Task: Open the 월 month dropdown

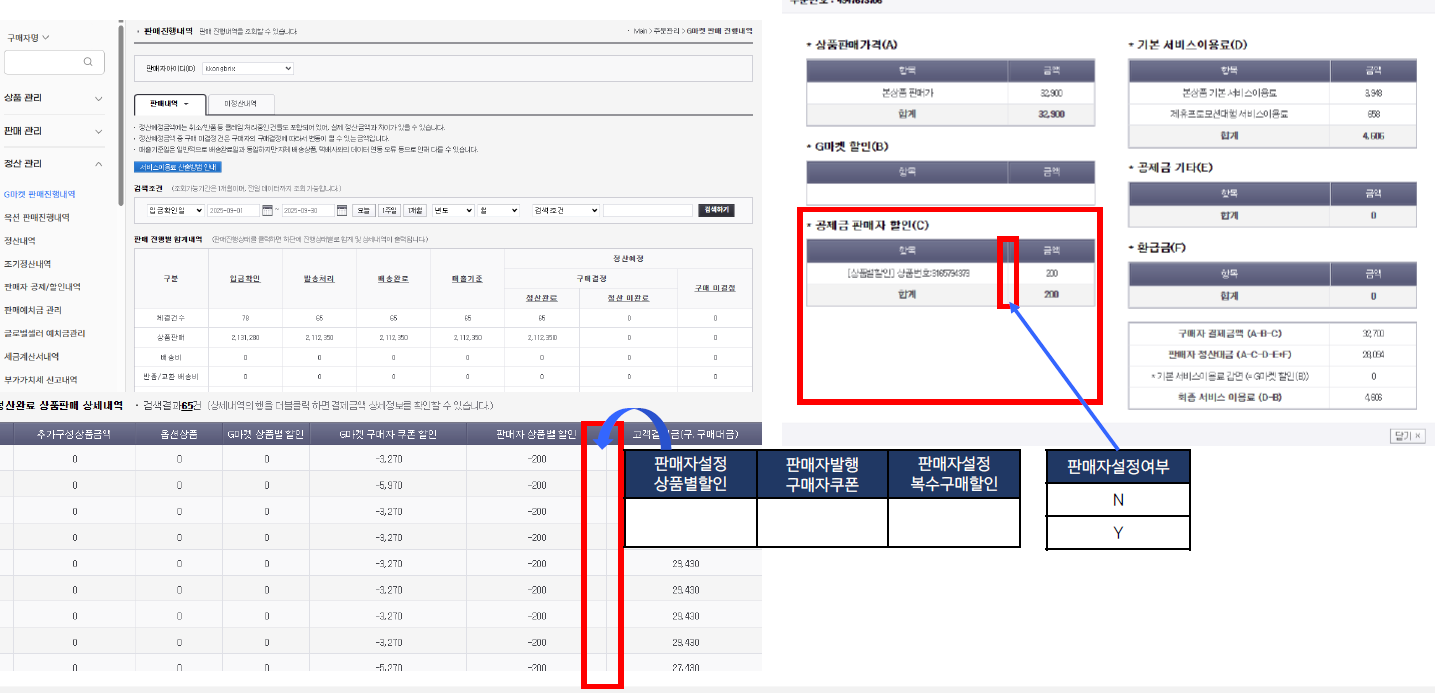Action: click(x=499, y=211)
